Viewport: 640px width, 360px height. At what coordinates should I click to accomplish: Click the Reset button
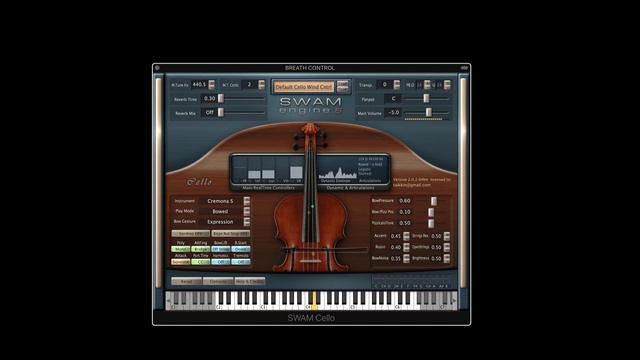tap(187, 282)
